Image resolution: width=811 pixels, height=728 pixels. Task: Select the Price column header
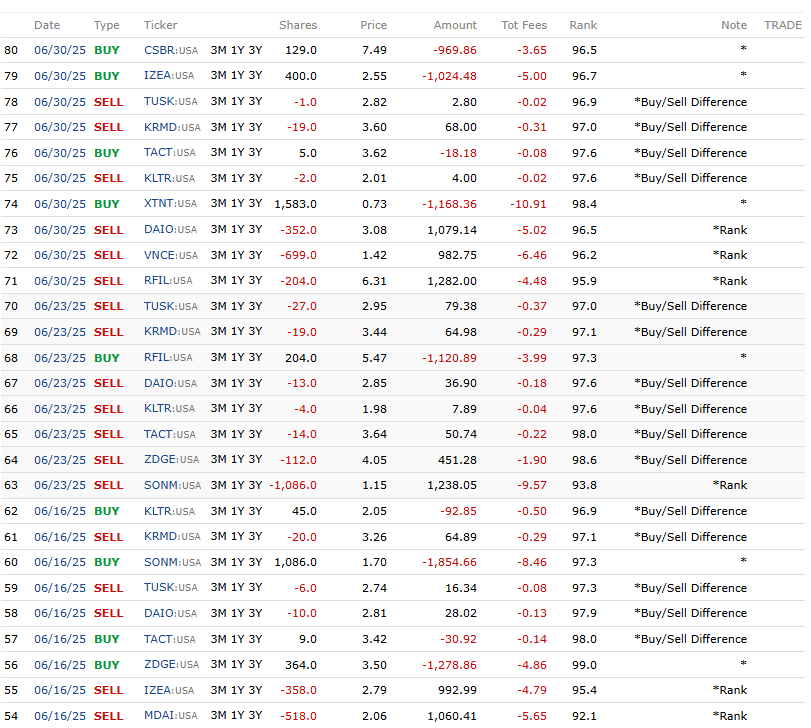pyautogui.click(x=373, y=25)
